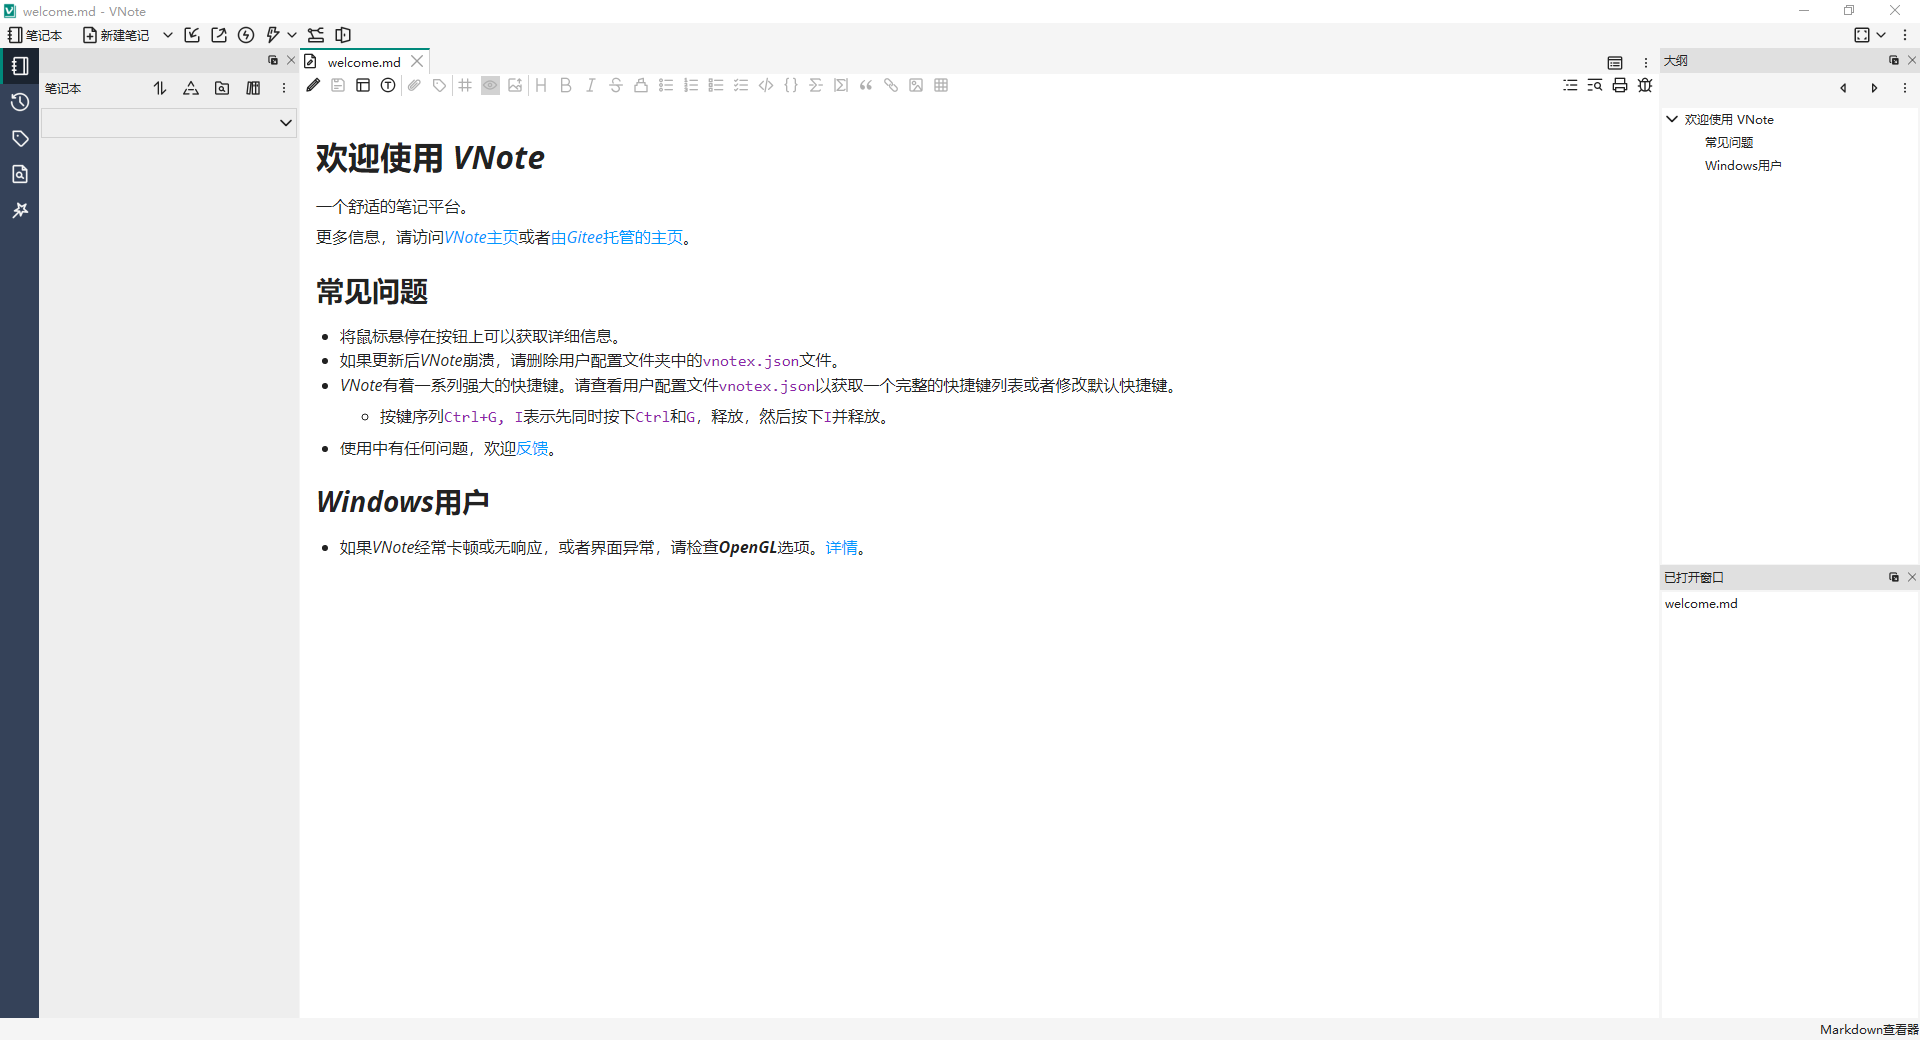Insert a numbered list

(691, 86)
